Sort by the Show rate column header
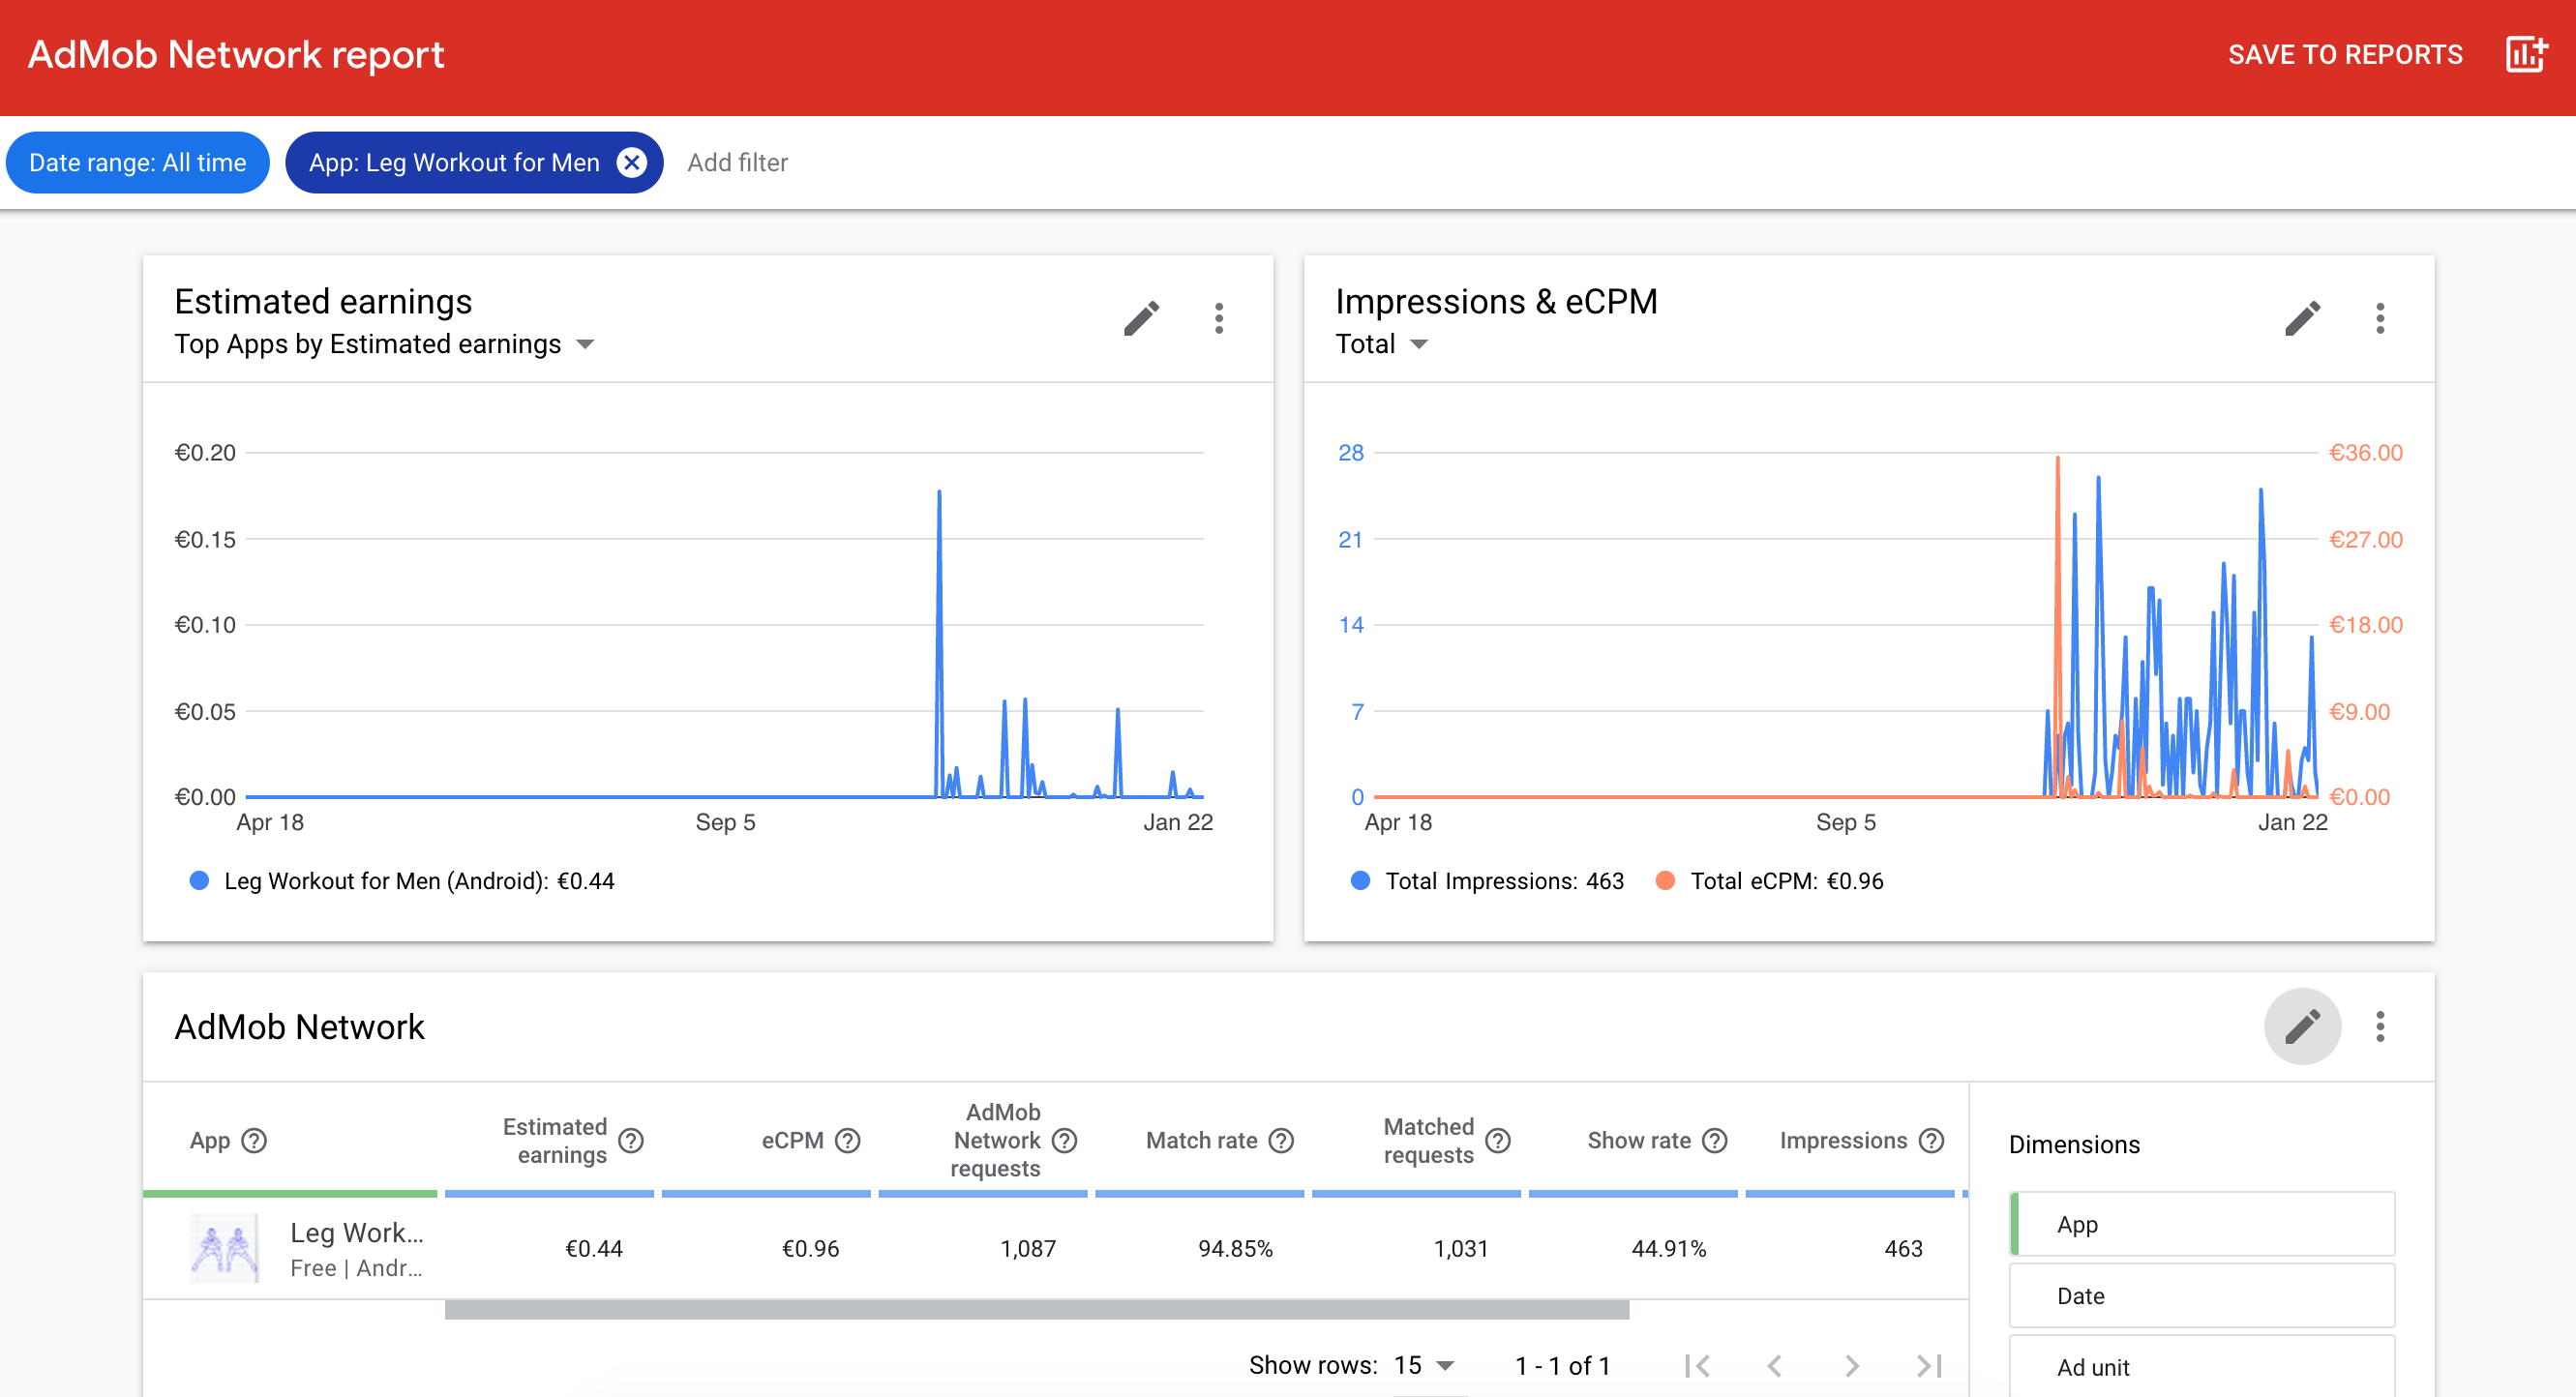Image resolution: width=2576 pixels, height=1397 pixels. coord(1639,1140)
